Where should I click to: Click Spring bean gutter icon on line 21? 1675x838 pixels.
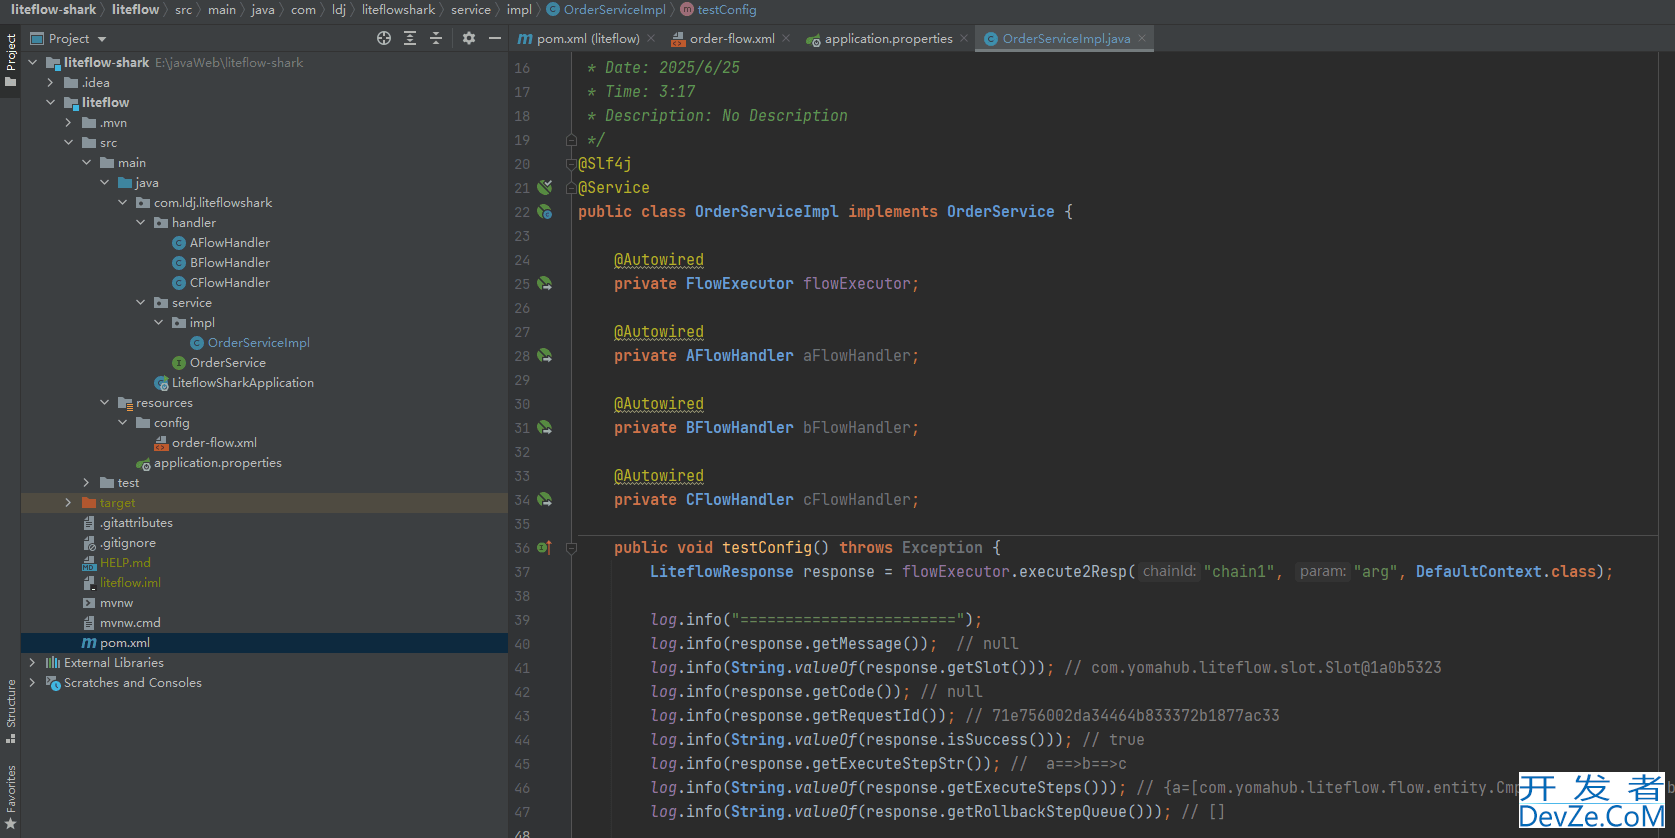pos(545,187)
